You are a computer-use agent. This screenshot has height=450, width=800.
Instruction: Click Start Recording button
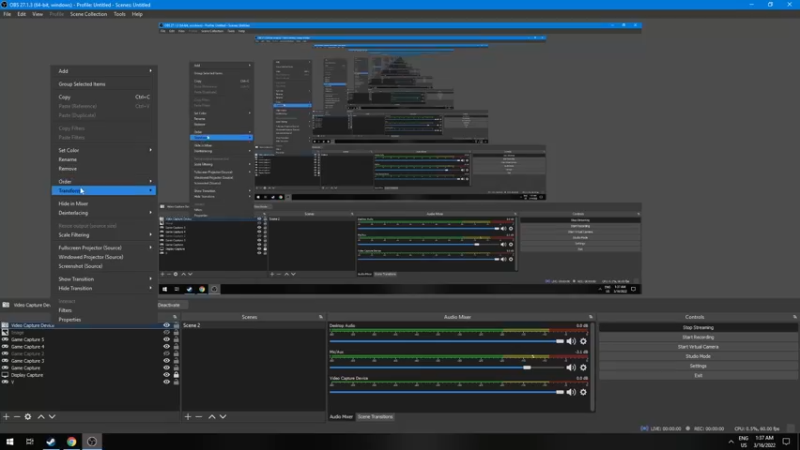697,337
